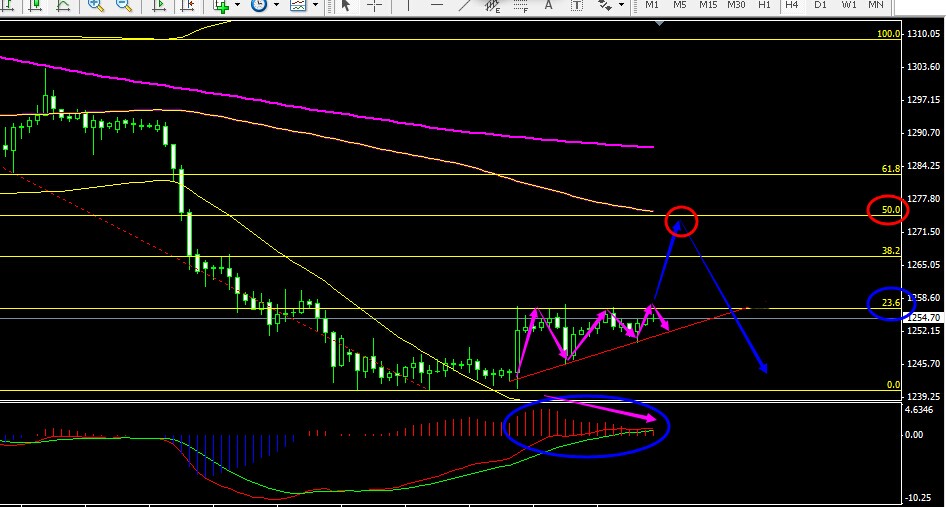Click the 1245.70 price scale value
The image size is (946, 507).
(924, 363)
